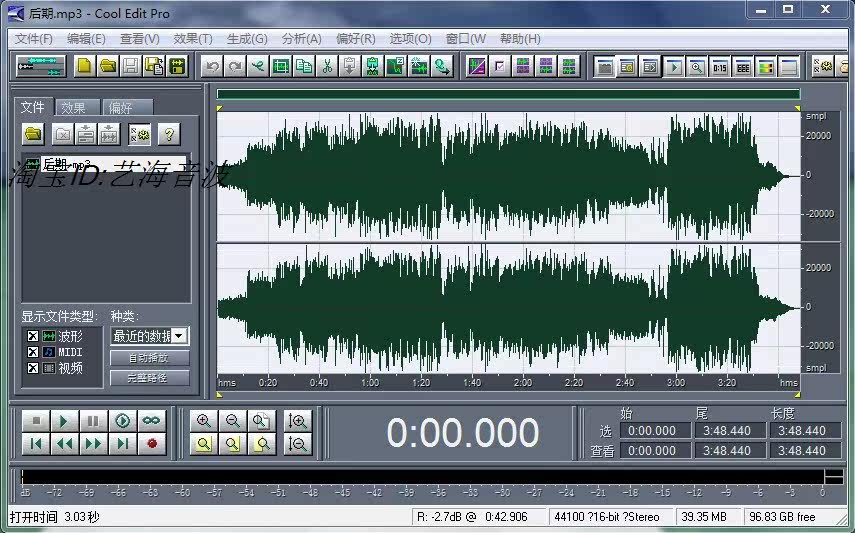The height and width of the screenshot is (533, 855).
Task: Click the 1:00 mark on the timeline ruler
Action: (x=370, y=383)
